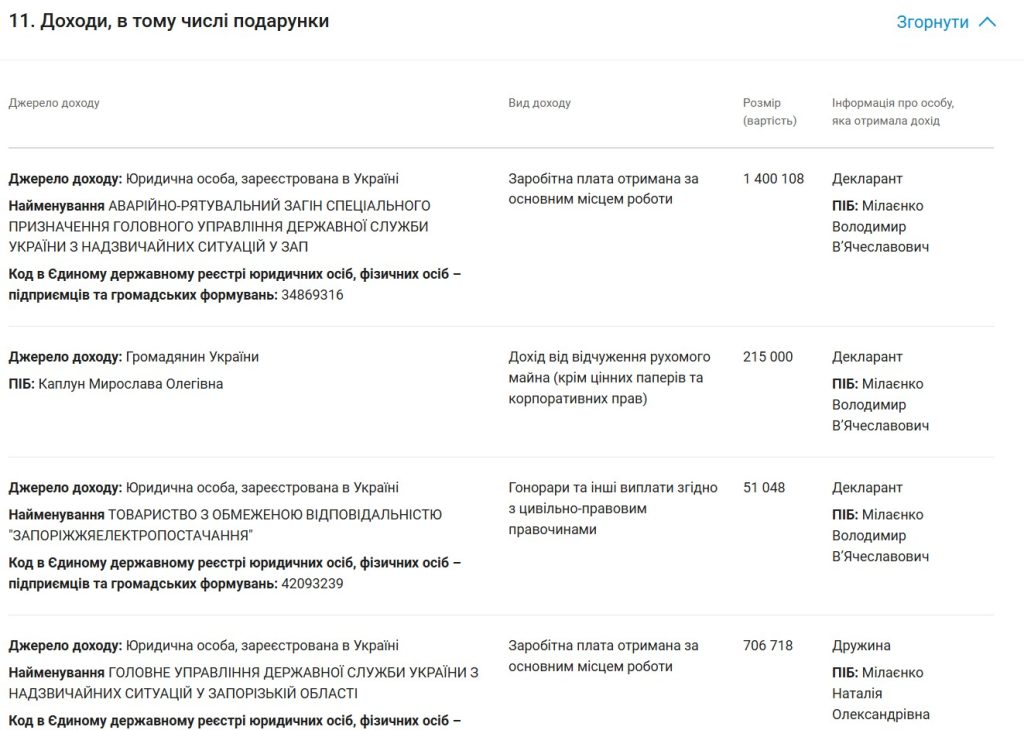Click the "Дружина" recipient label
1024x730 pixels.
(861, 646)
